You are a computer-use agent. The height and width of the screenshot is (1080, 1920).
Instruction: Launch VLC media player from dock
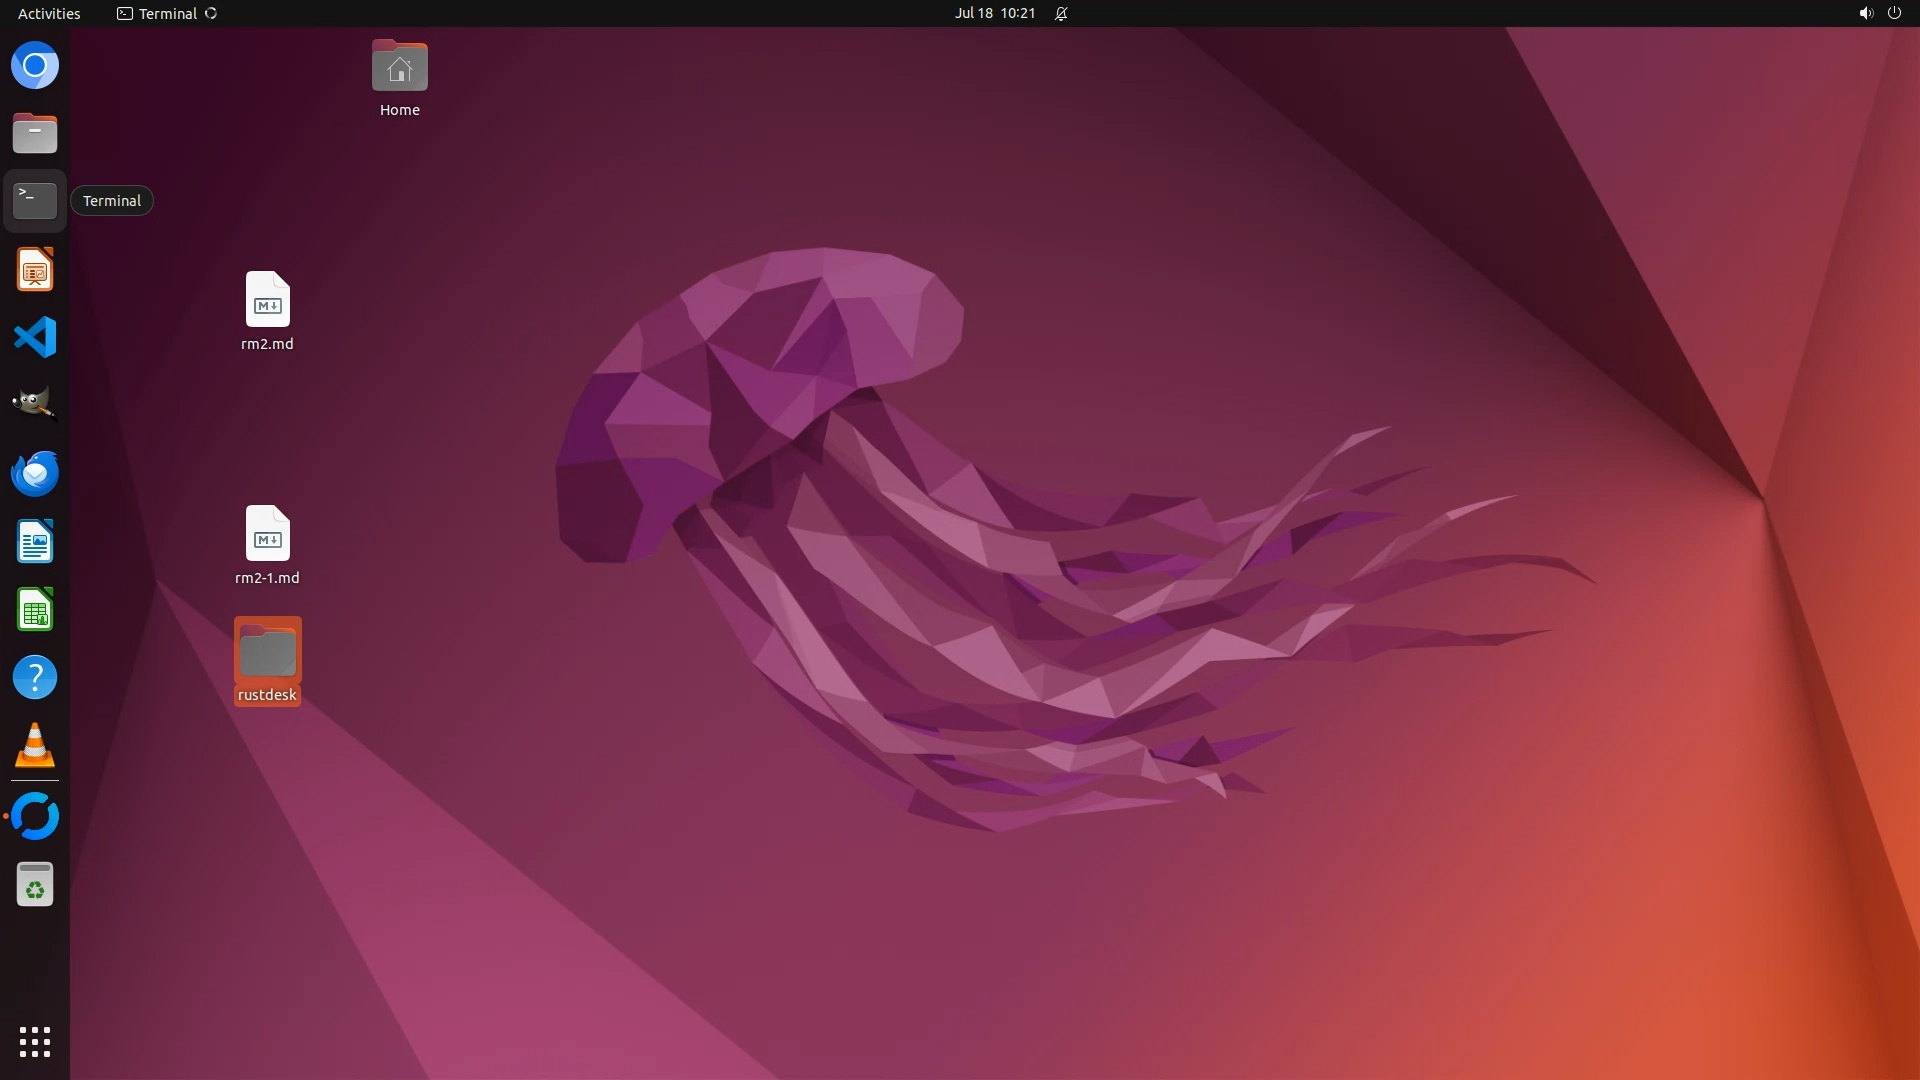(35, 746)
